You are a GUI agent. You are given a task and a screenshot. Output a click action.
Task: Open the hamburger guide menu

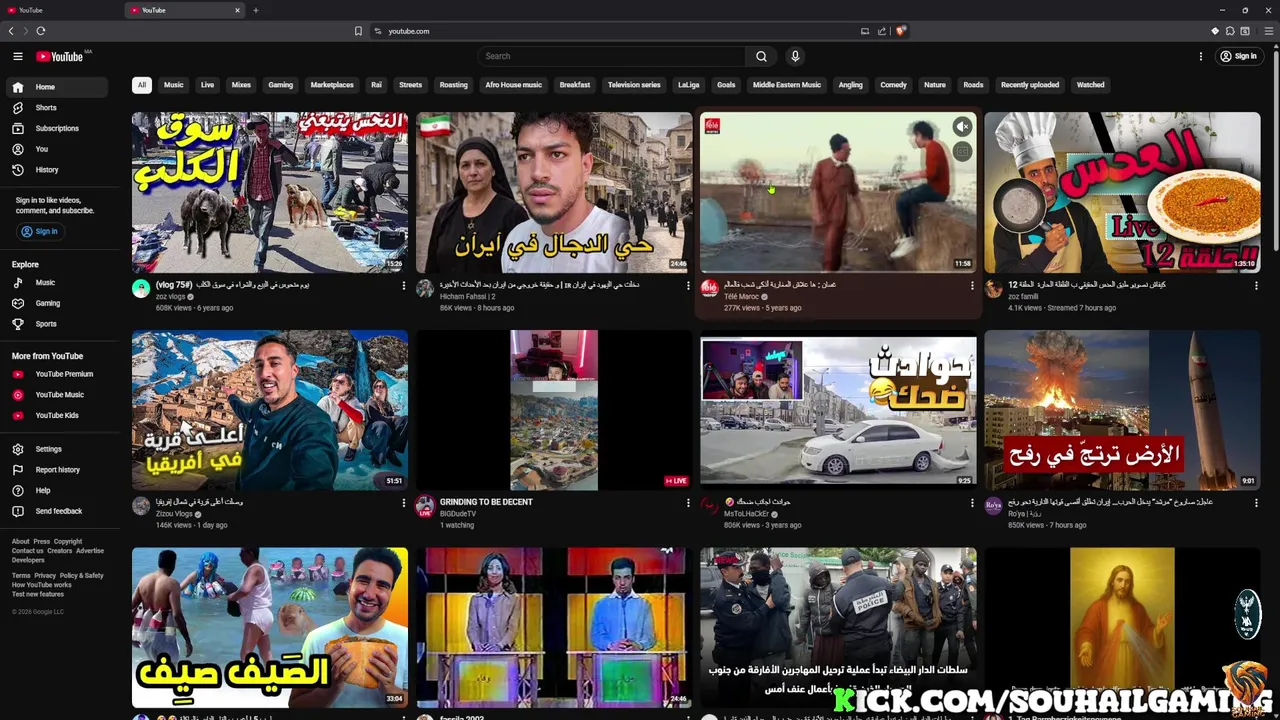(18, 56)
